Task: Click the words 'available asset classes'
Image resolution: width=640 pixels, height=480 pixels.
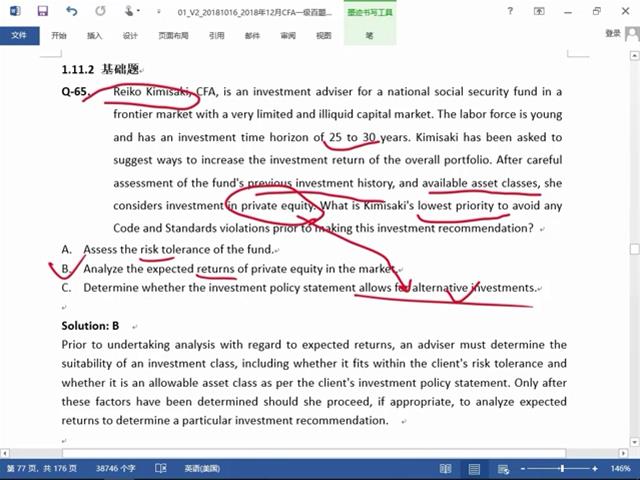Action: click(x=480, y=183)
